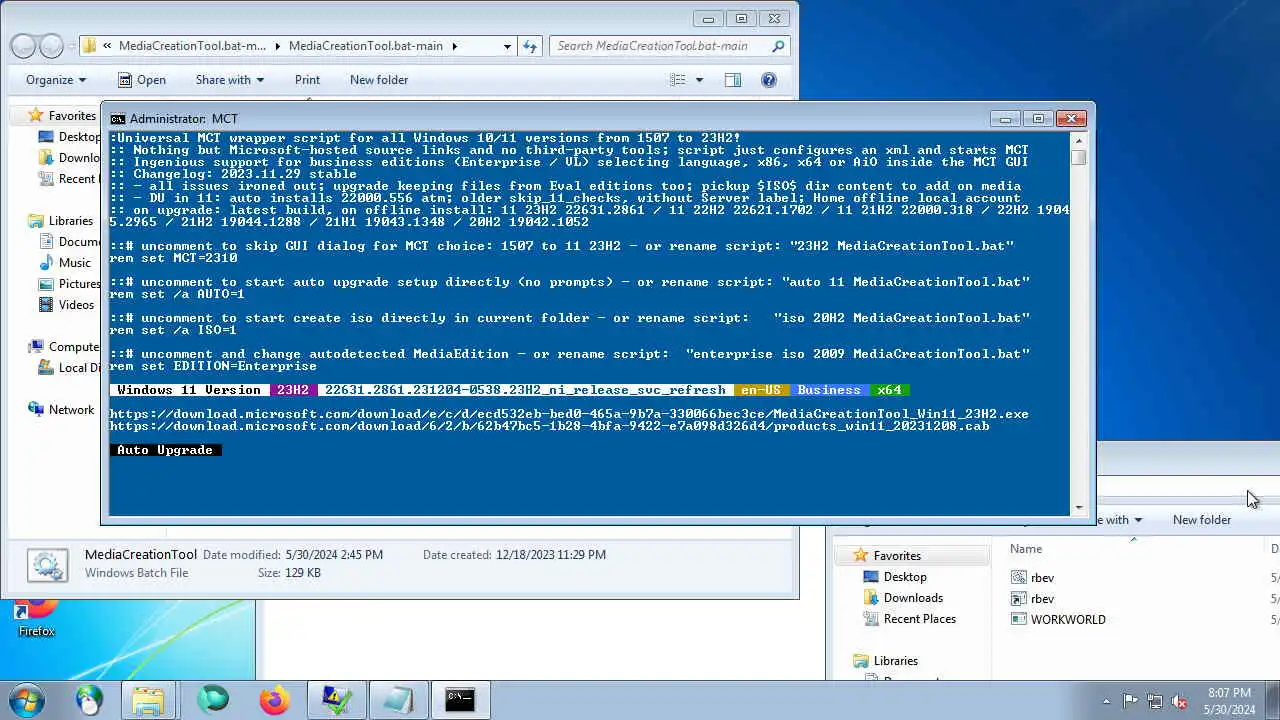Select the MediaCreationTool.bat-main breadcrumb segment

pos(366,46)
